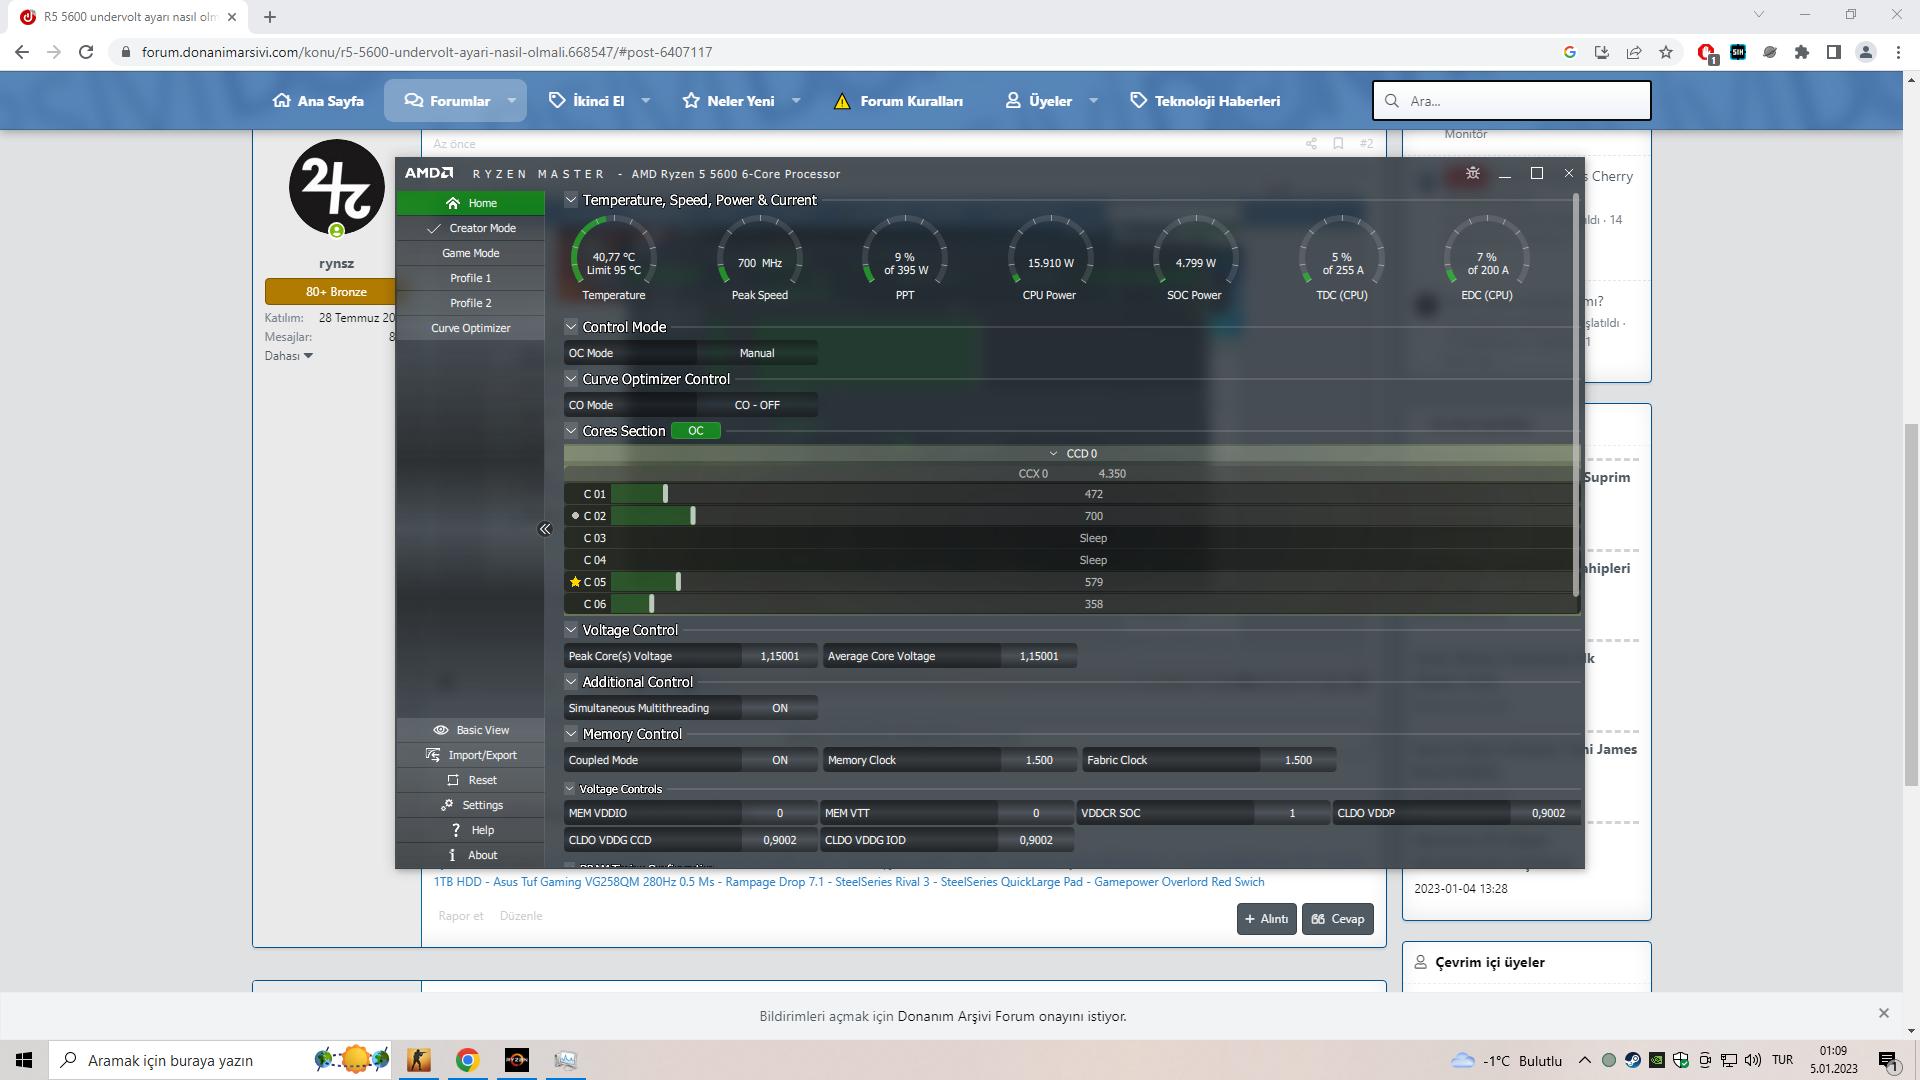1920x1080 pixels.
Task: Click the Alıntı quote button
Action: pyautogui.click(x=1266, y=919)
